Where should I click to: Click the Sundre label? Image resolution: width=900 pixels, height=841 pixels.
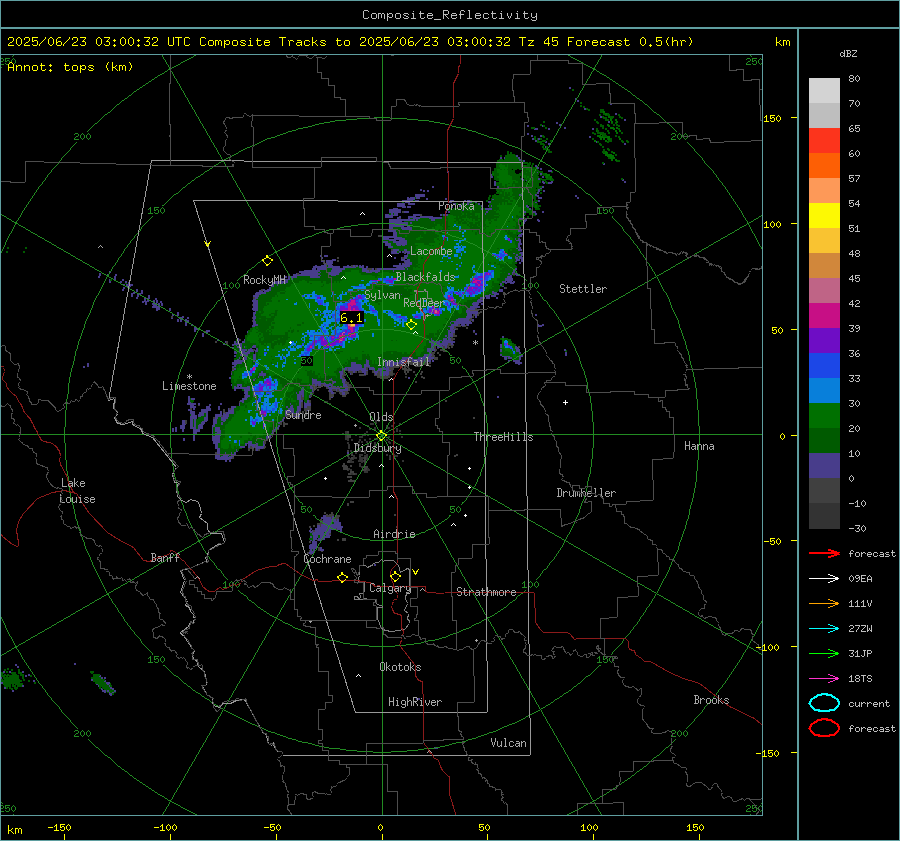303,414
